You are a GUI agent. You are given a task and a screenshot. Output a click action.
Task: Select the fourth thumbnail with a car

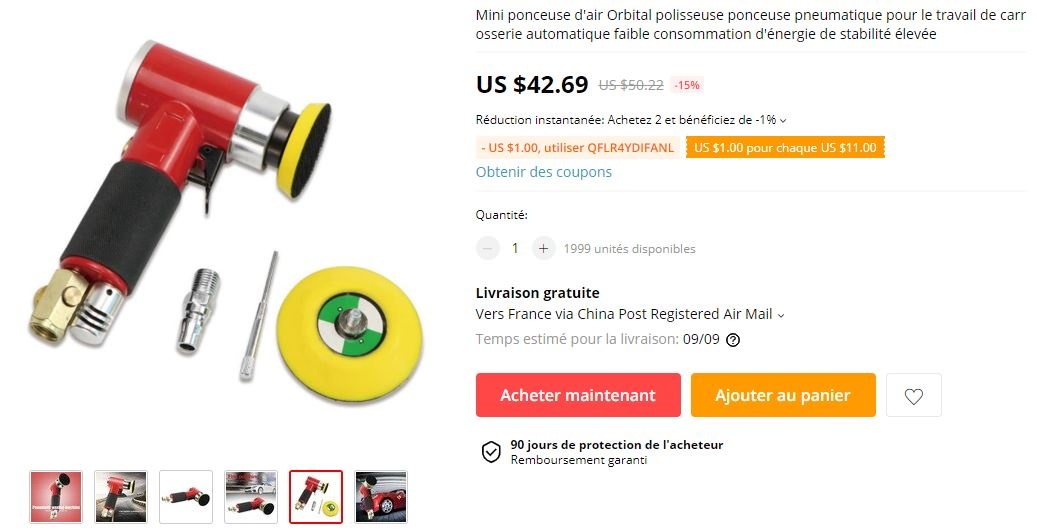point(251,497)
